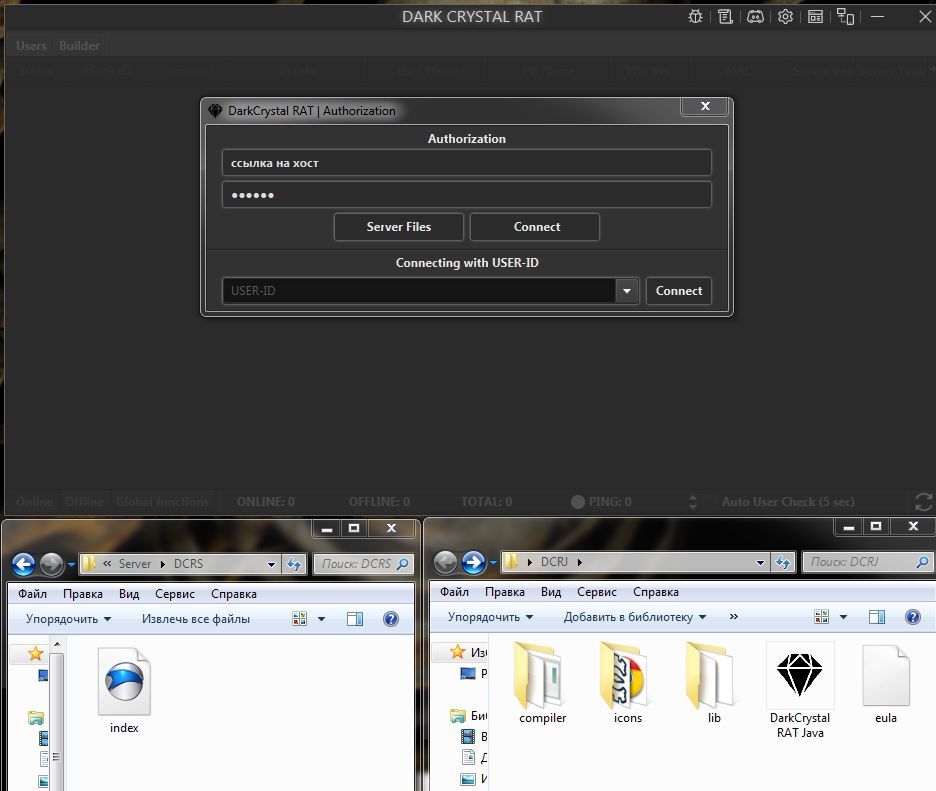Click the host link input field
The height and width of the screenshot is (791, 936).
point(467,163)
